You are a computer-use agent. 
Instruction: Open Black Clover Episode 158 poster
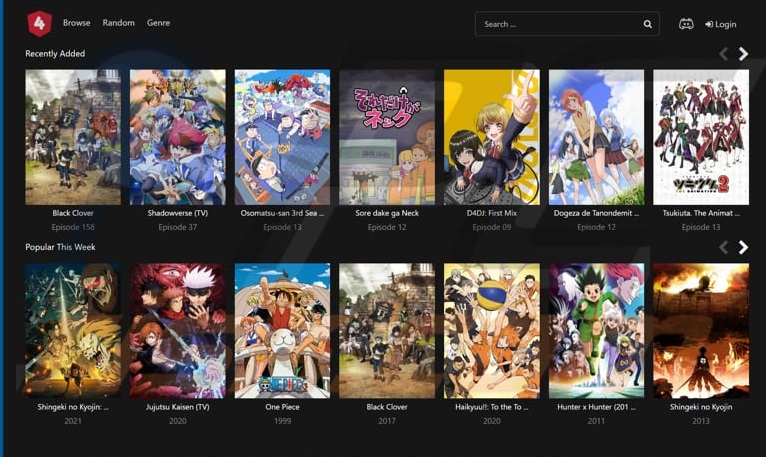click(73, 137)
